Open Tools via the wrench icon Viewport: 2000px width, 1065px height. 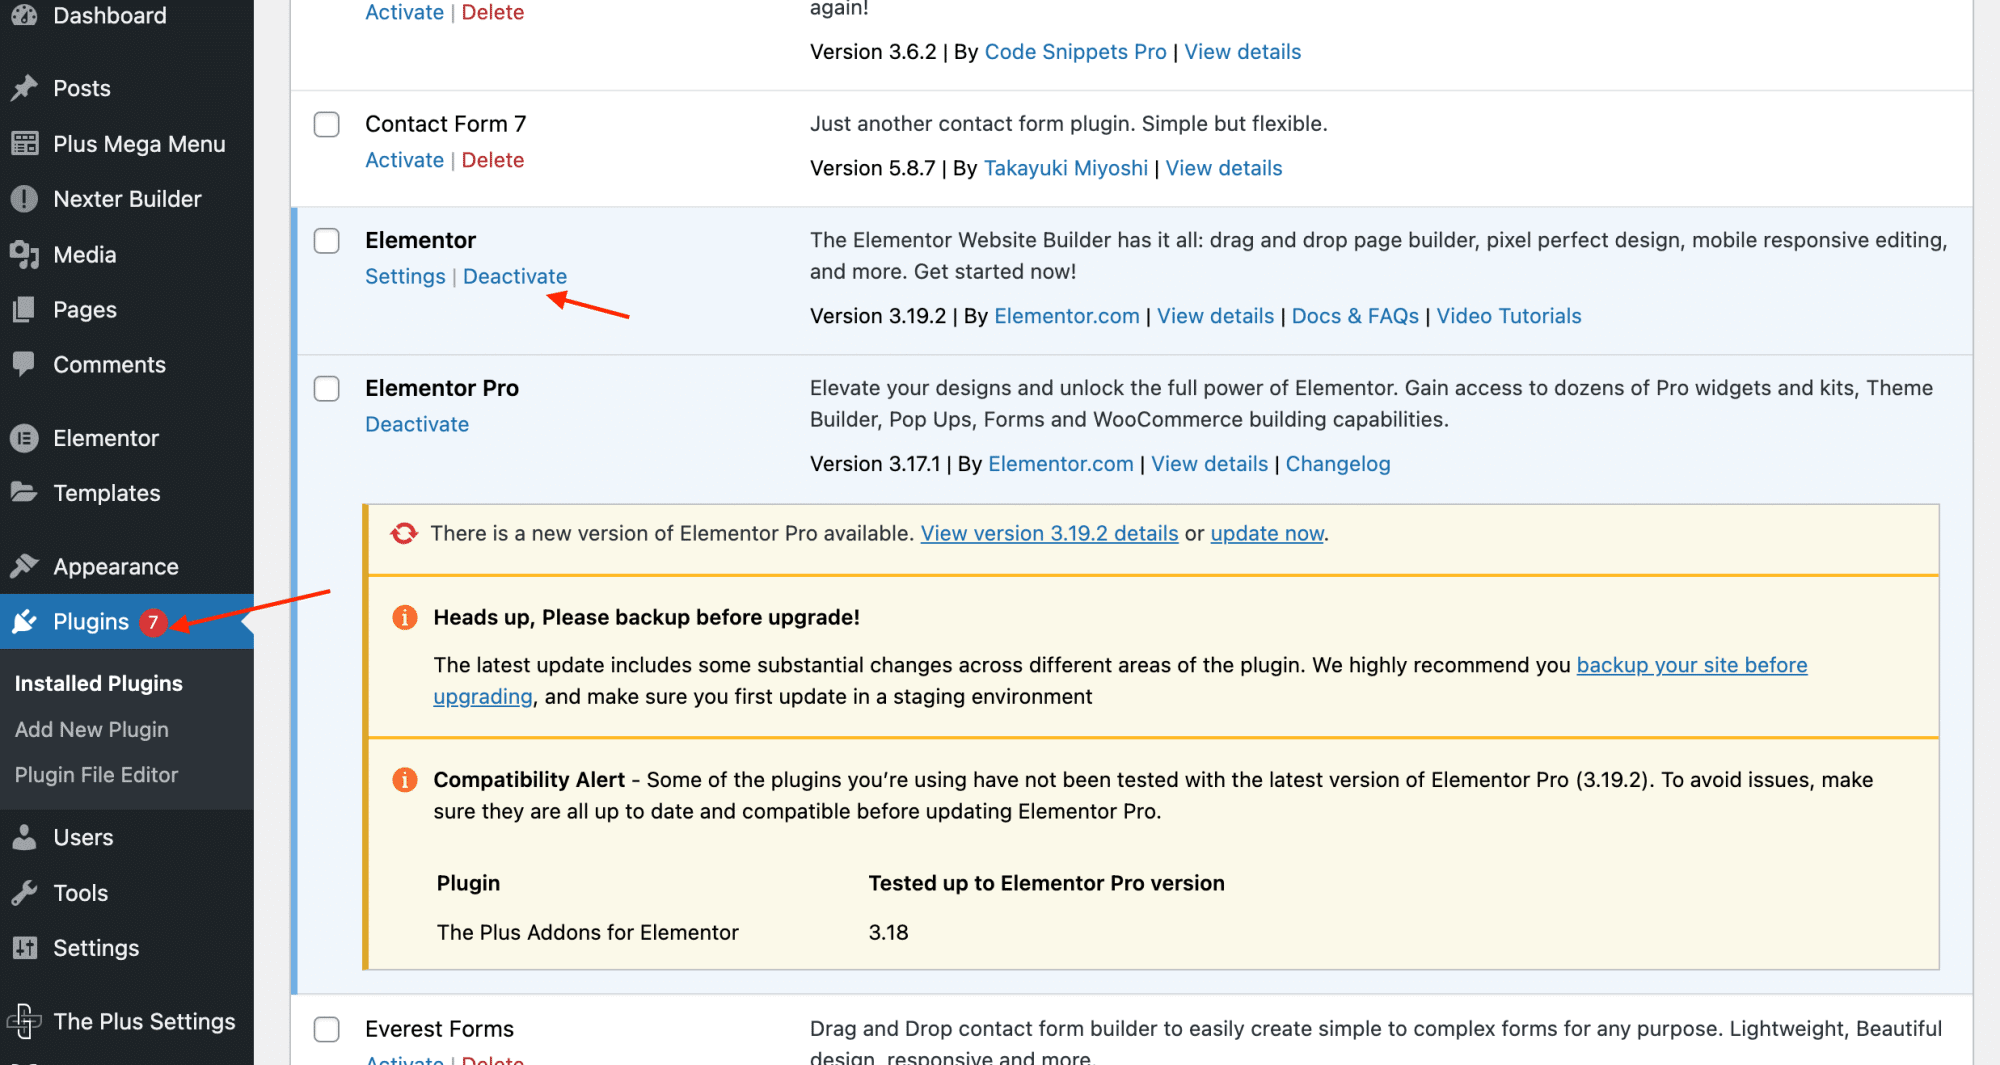pyautogui.click(x=25, y=892)
